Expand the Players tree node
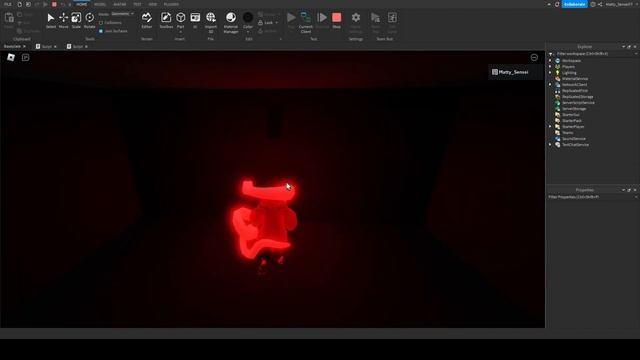This screenshot has height=360, width=640. coord(550,67)
